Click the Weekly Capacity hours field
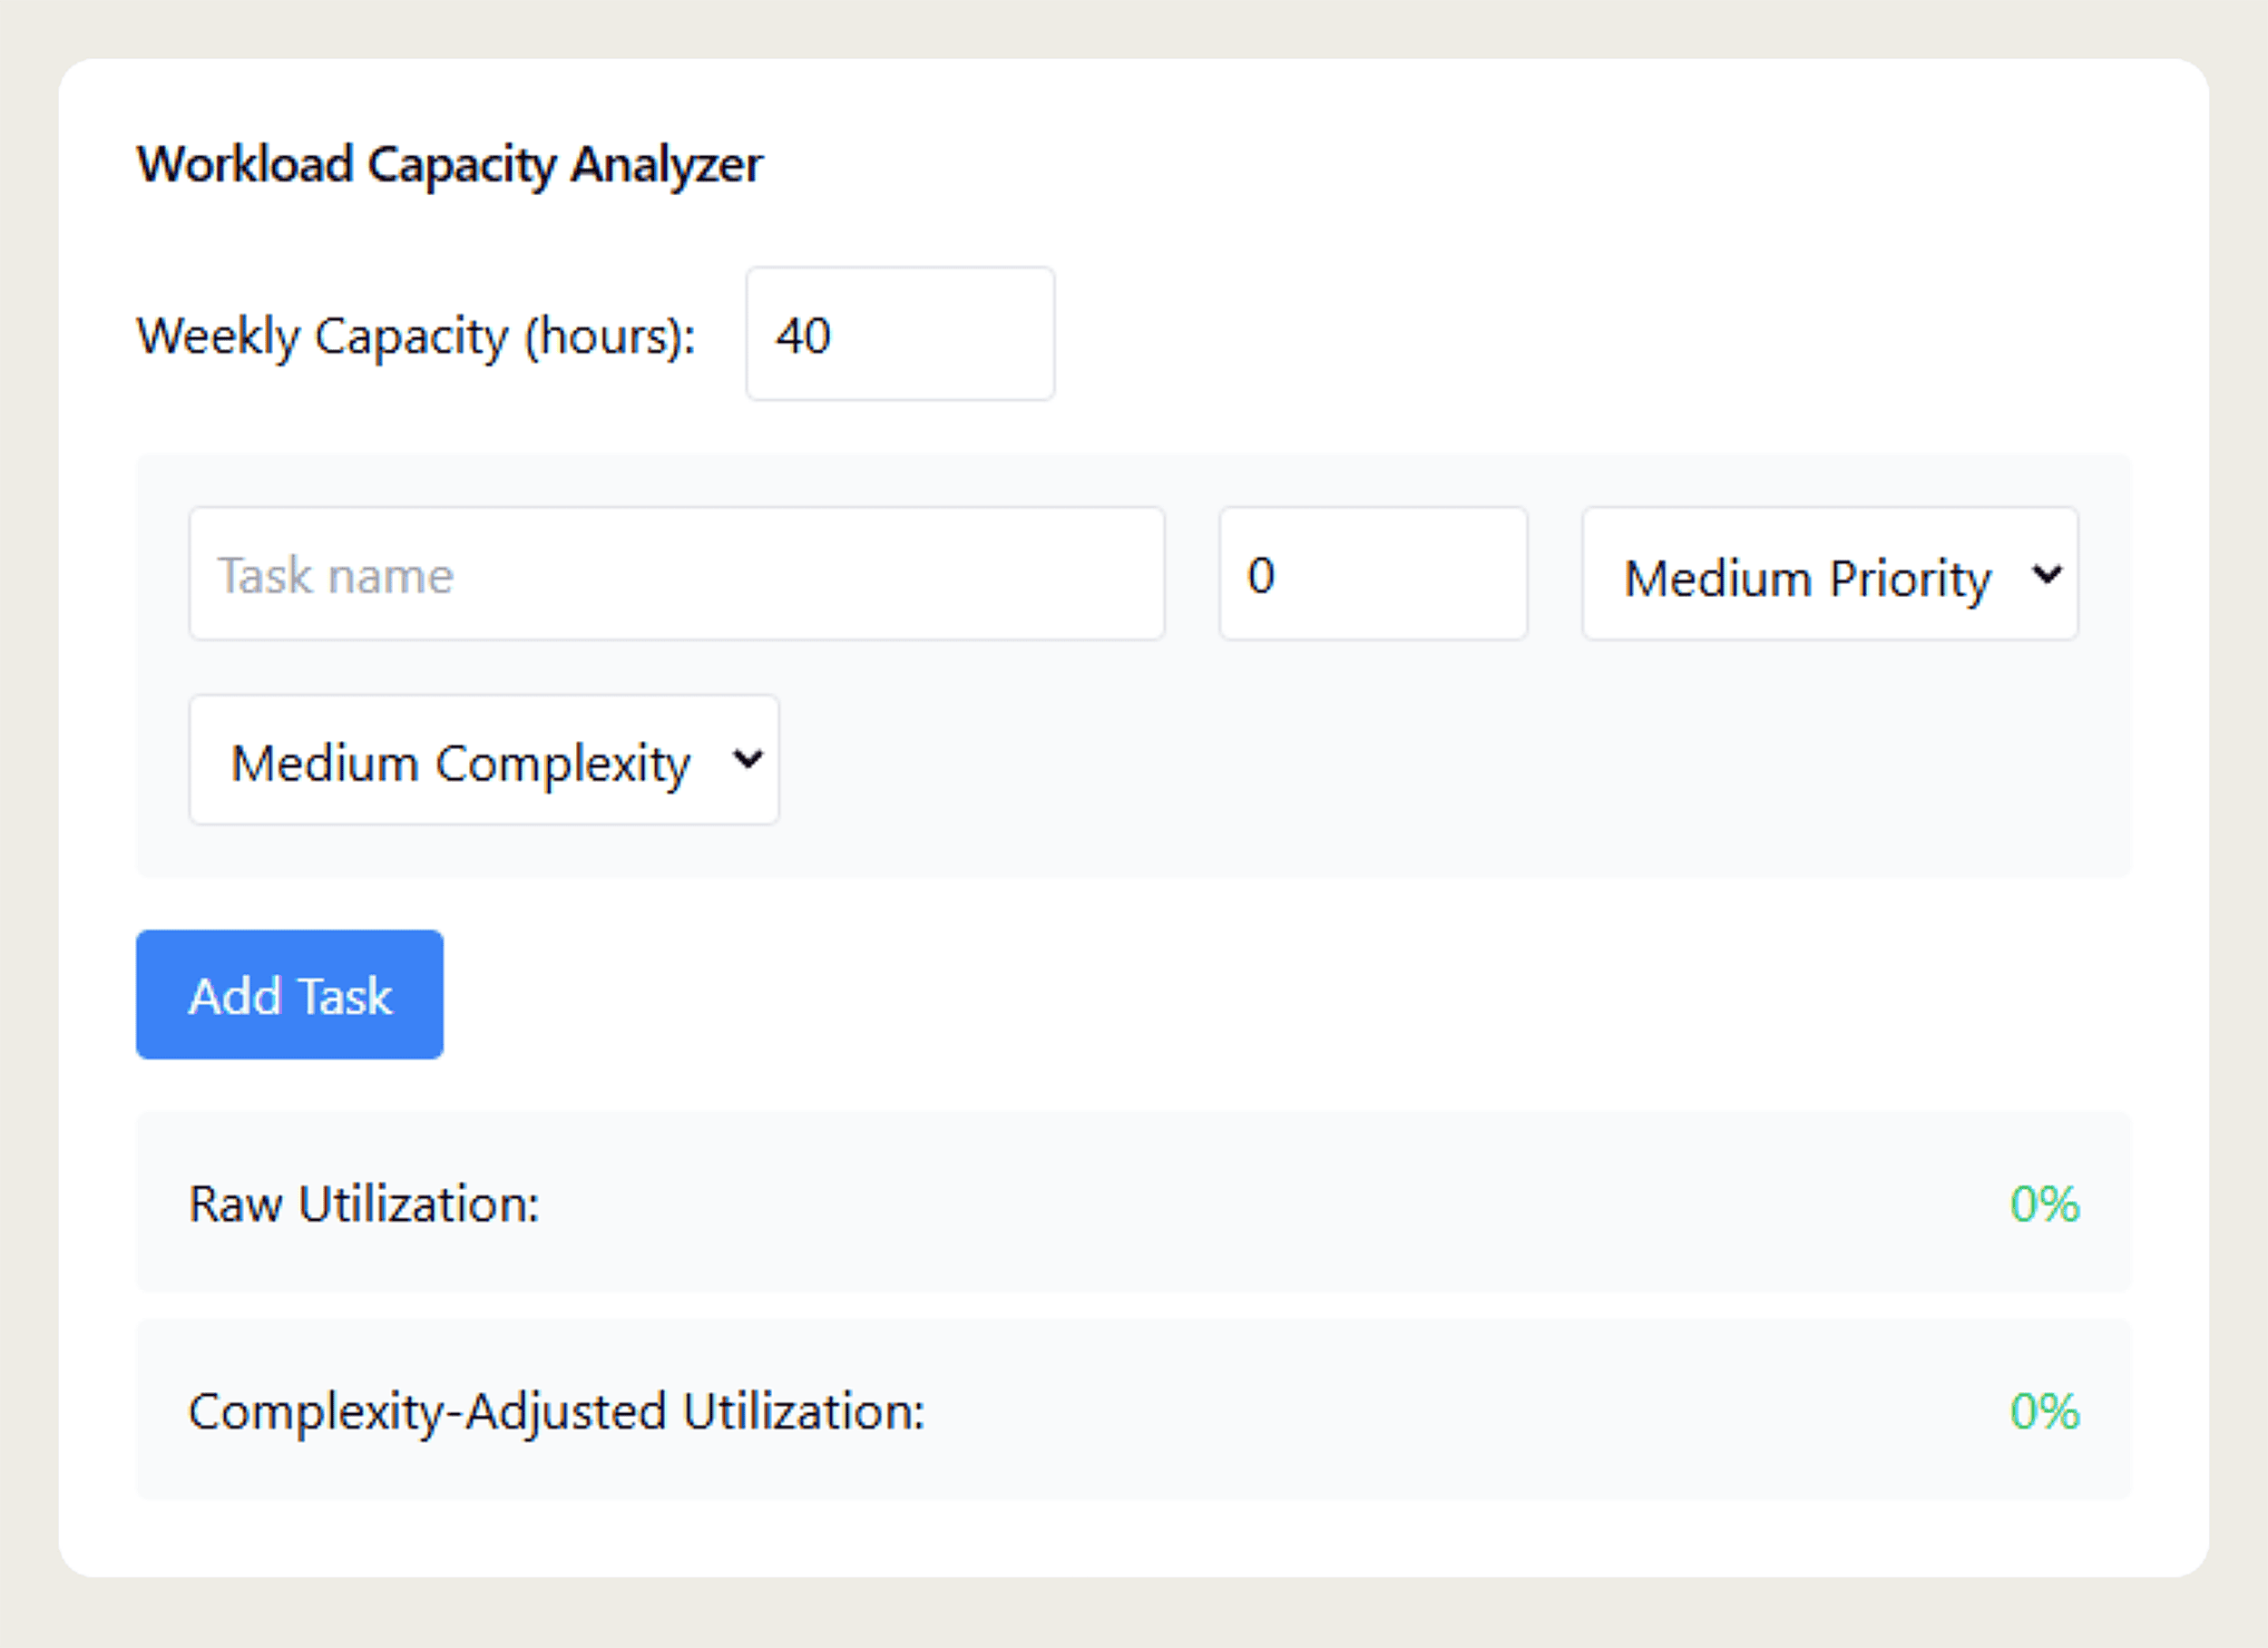 point(898,334)
